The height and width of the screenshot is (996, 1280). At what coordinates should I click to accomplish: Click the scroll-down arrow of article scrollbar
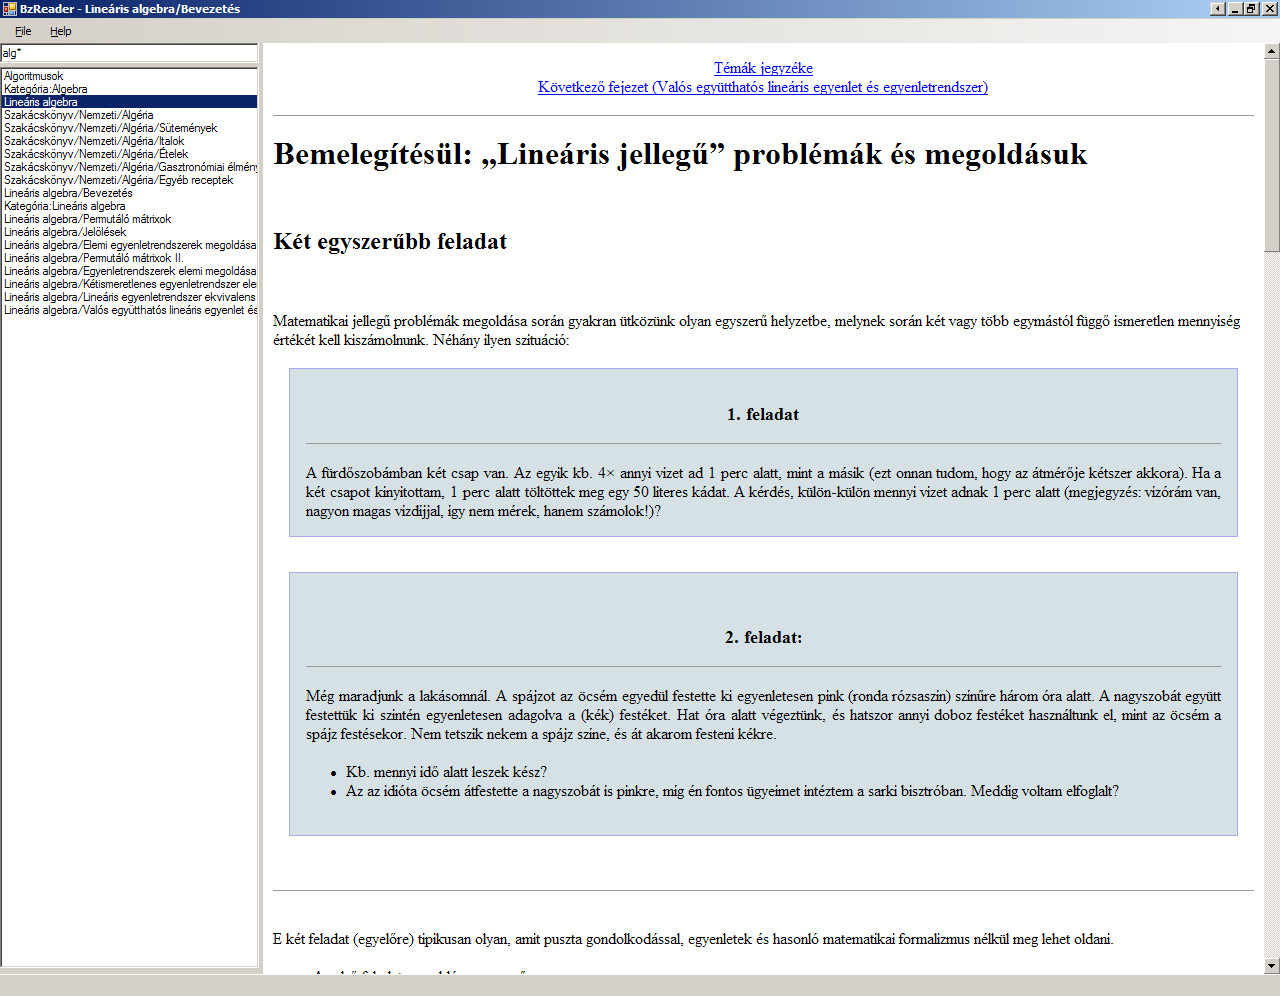click(x=1272, y=966)
